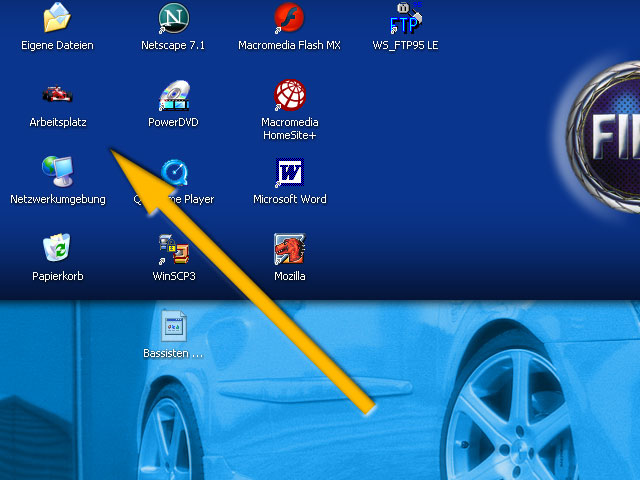
Task: Click the "Netzwerkumgebung" label text
Action: point(57,199)
